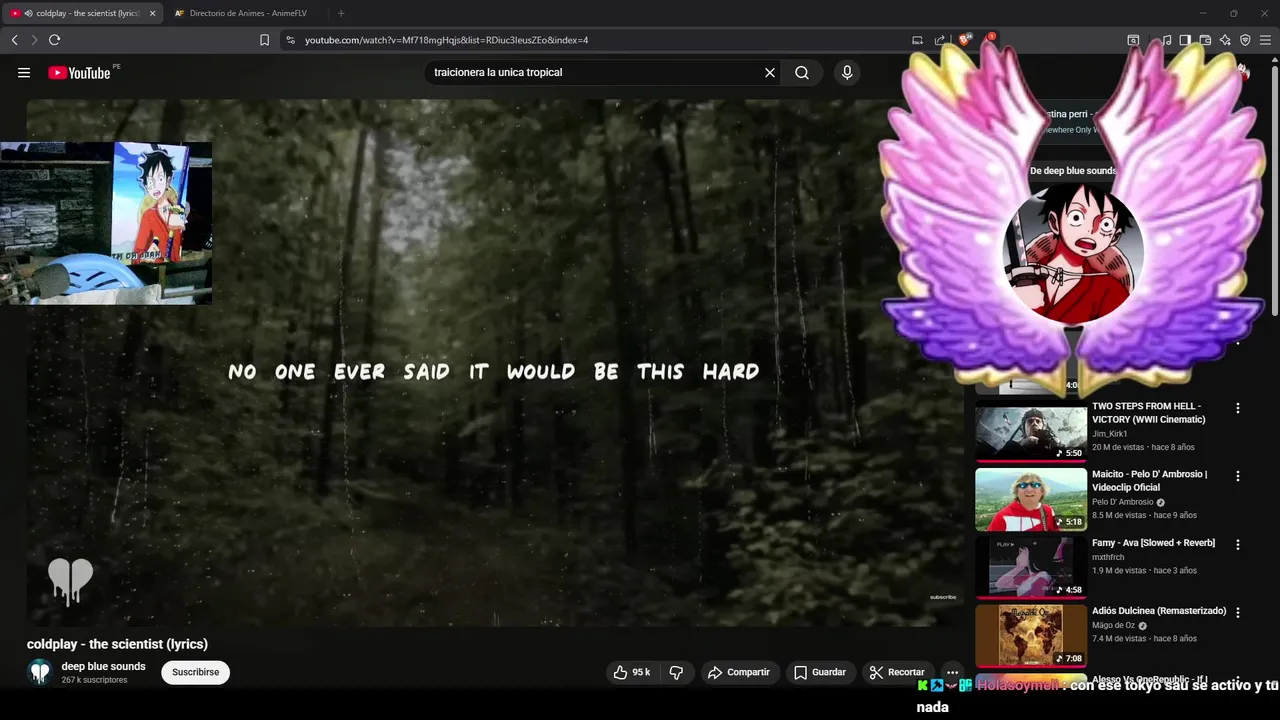
Task: Open Maicito Pelo D' Ambrosio thumbnail
Action: coord(1031,499)
